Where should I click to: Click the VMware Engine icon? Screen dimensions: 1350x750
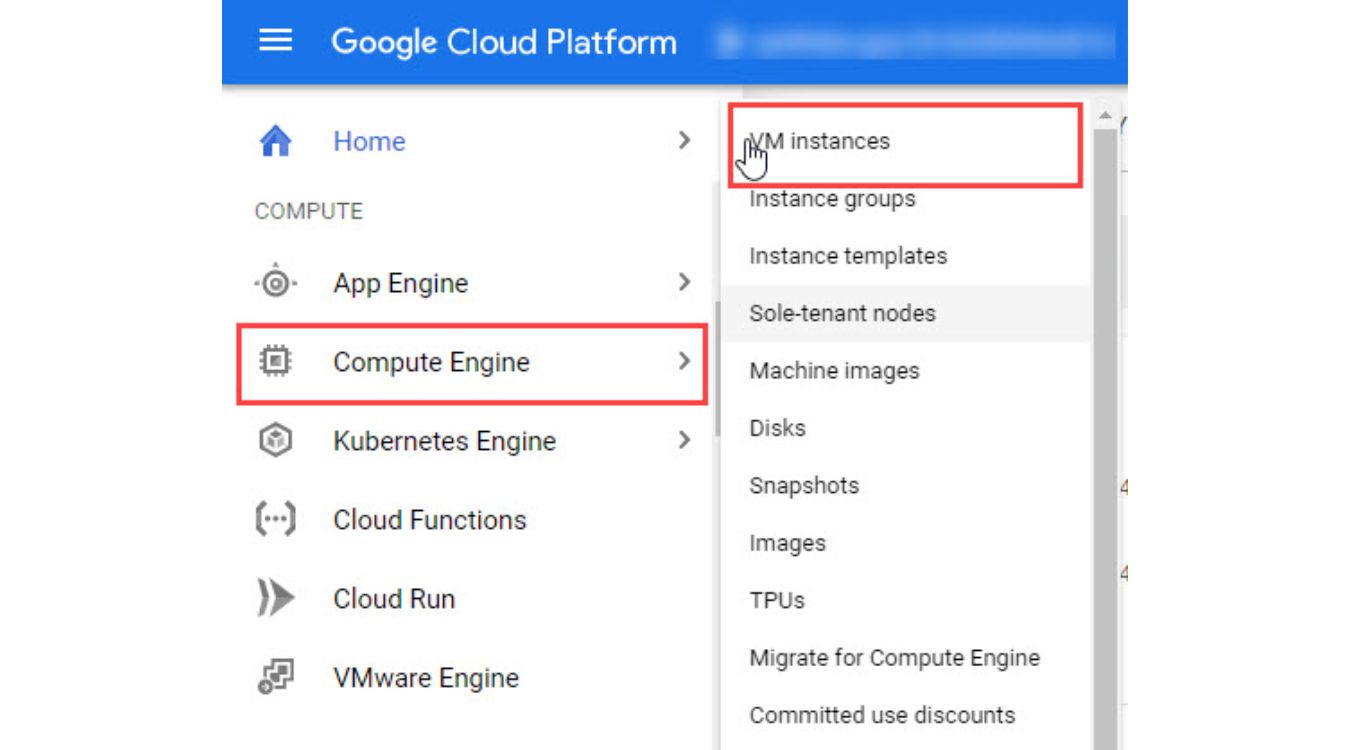point(275,678)
